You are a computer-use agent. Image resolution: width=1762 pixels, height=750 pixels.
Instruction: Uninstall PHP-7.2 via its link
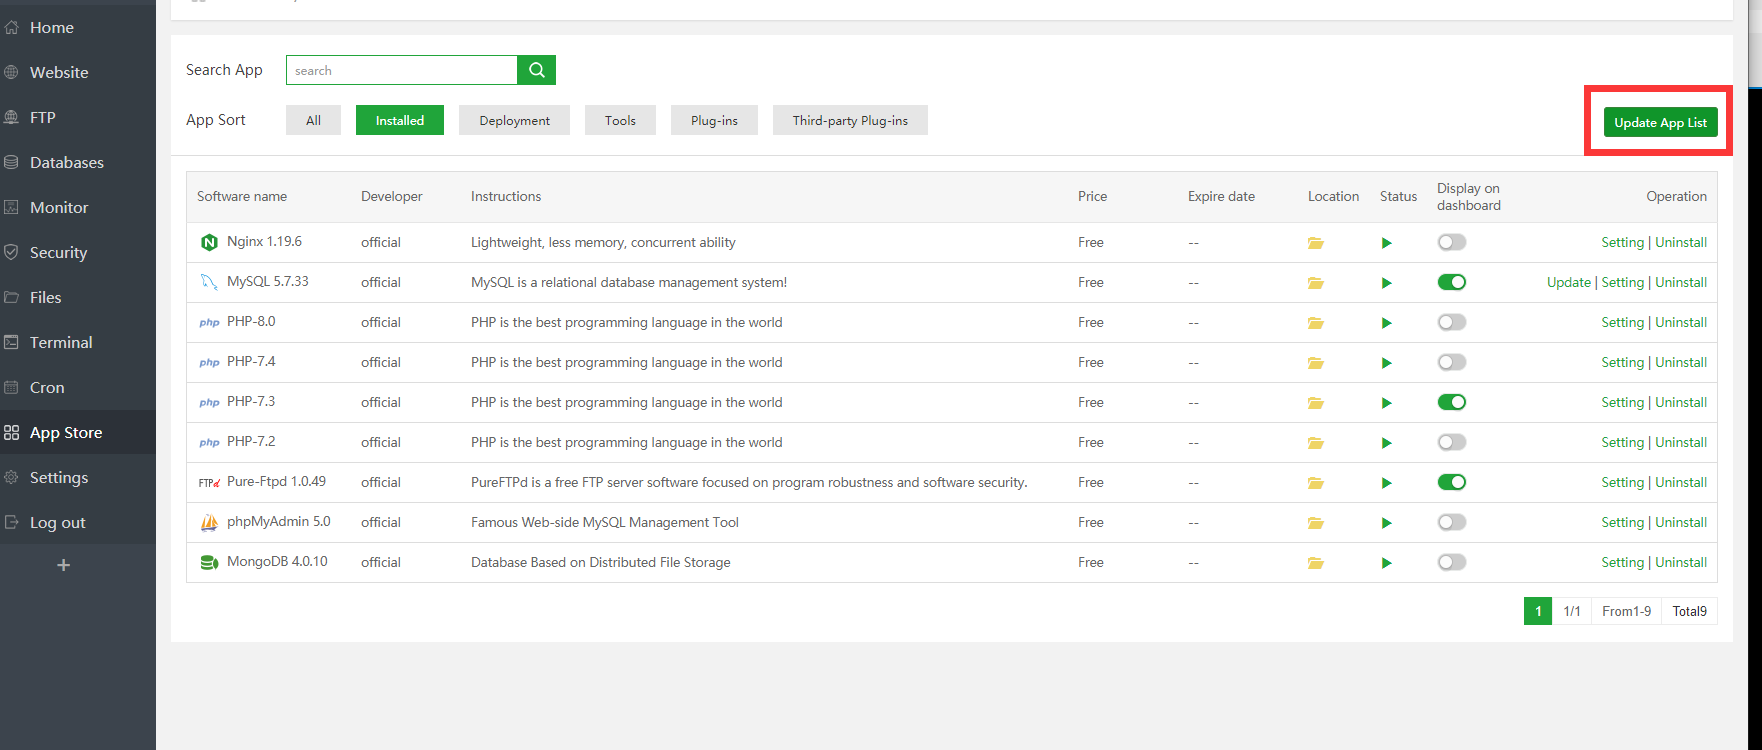1681,442
